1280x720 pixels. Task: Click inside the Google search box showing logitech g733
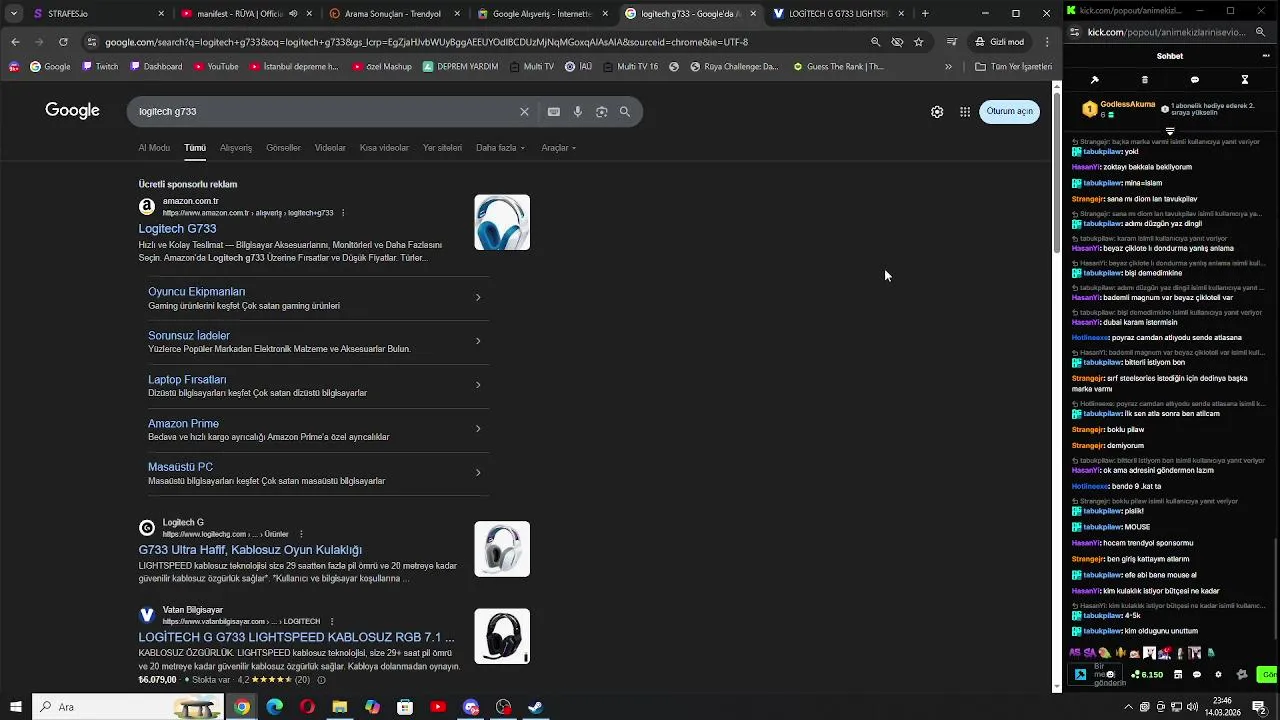tap(320, 112)
